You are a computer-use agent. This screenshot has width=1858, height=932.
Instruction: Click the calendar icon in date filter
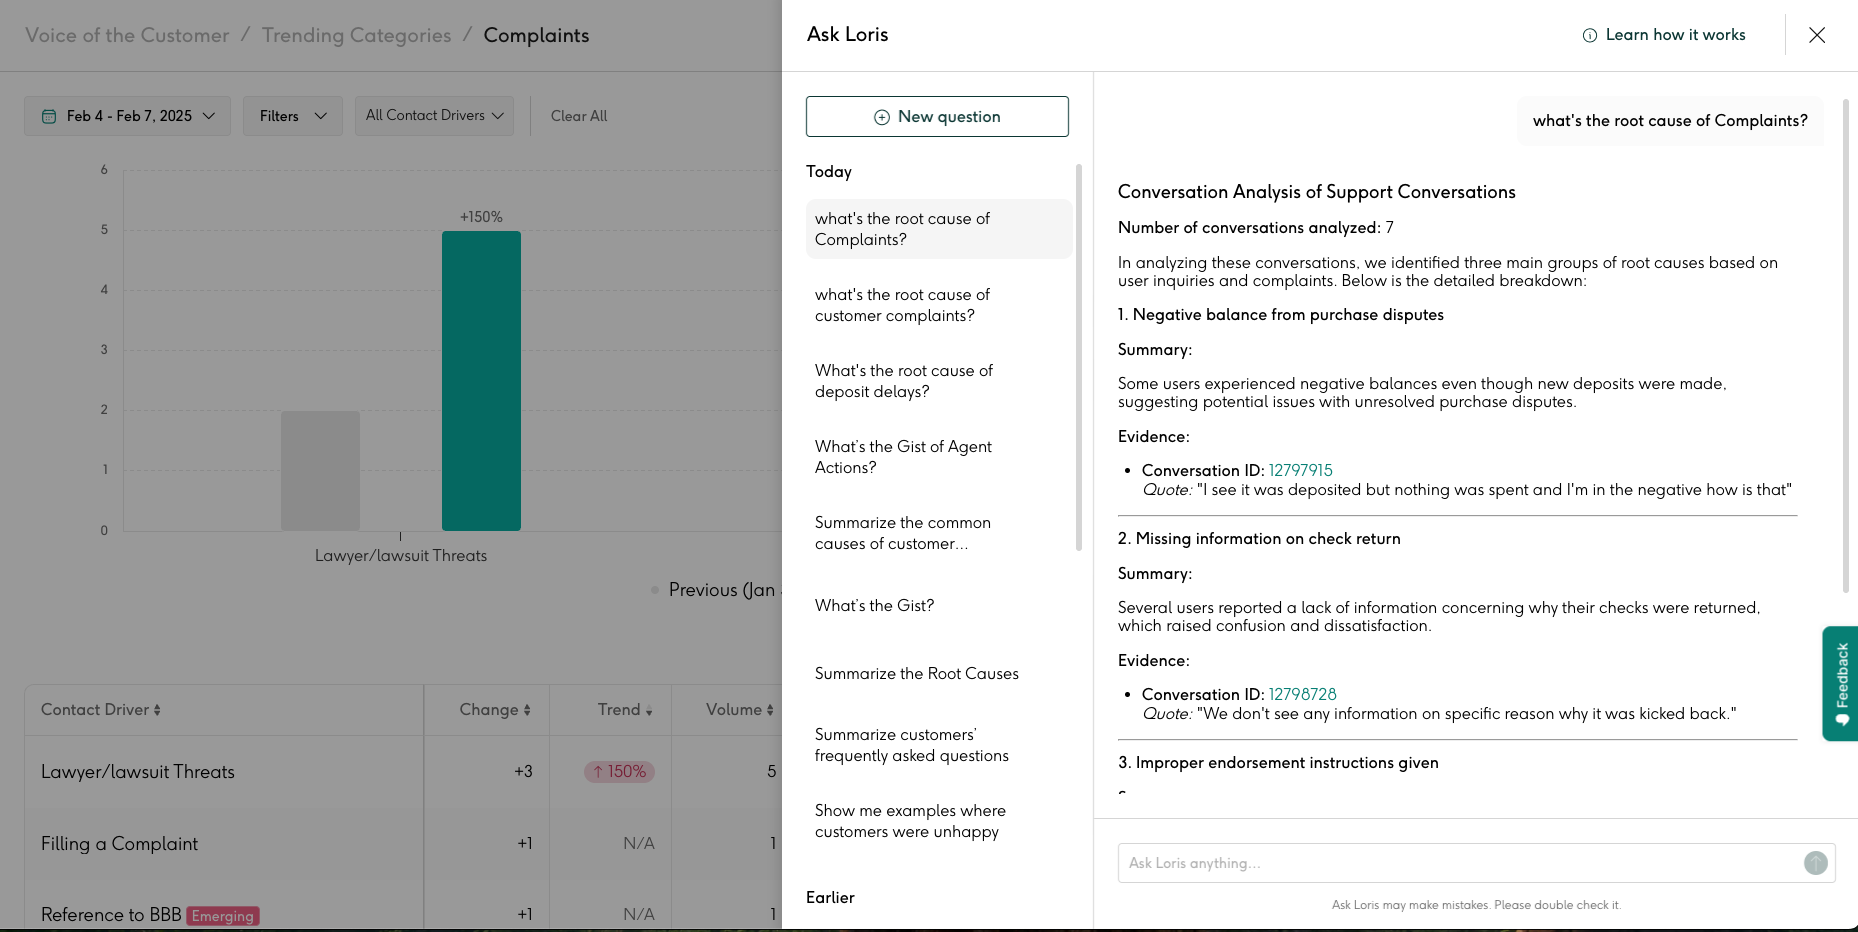click(x=49, y=116)
